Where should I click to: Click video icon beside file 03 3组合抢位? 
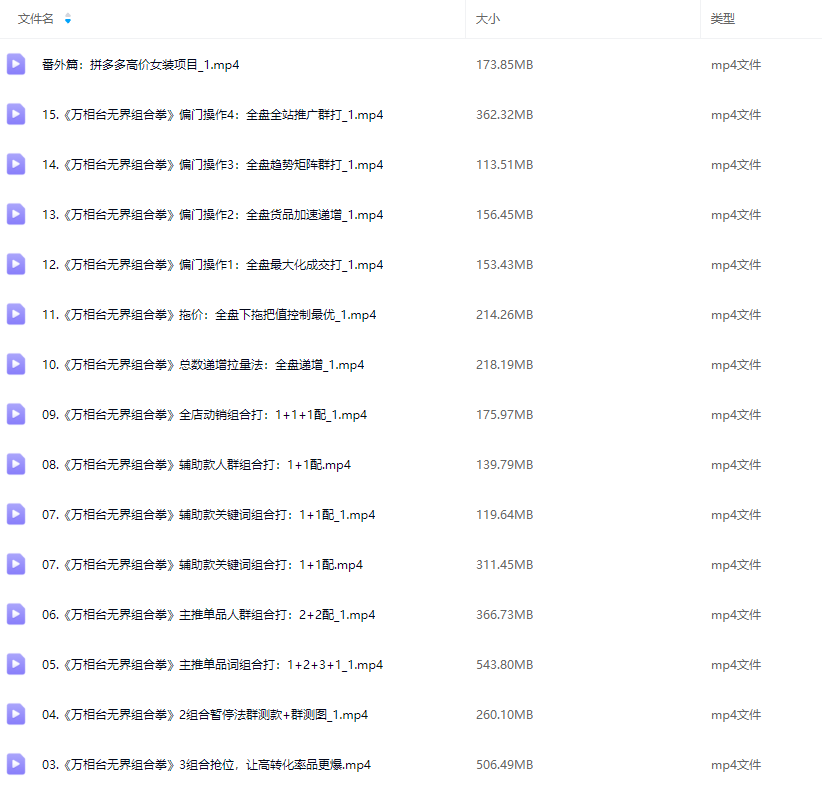(16, 765)
